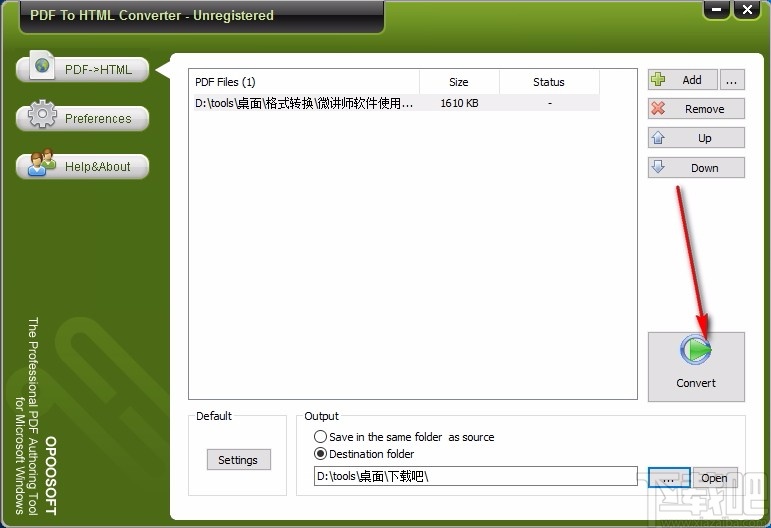Click the Convert button label
This screenshot has width=771, height=528.
click(696, 383)
